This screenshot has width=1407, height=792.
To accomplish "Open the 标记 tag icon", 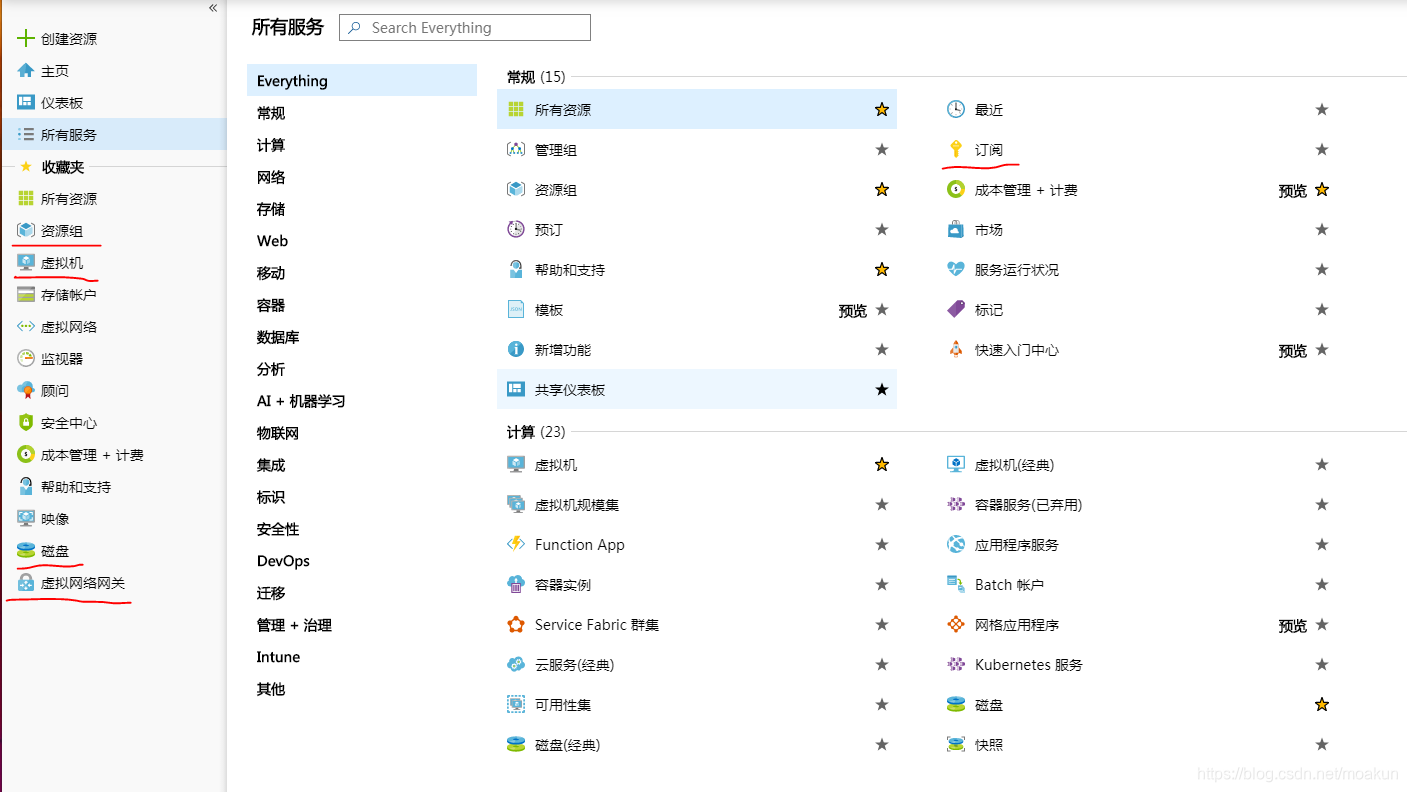I will (956, 309).
